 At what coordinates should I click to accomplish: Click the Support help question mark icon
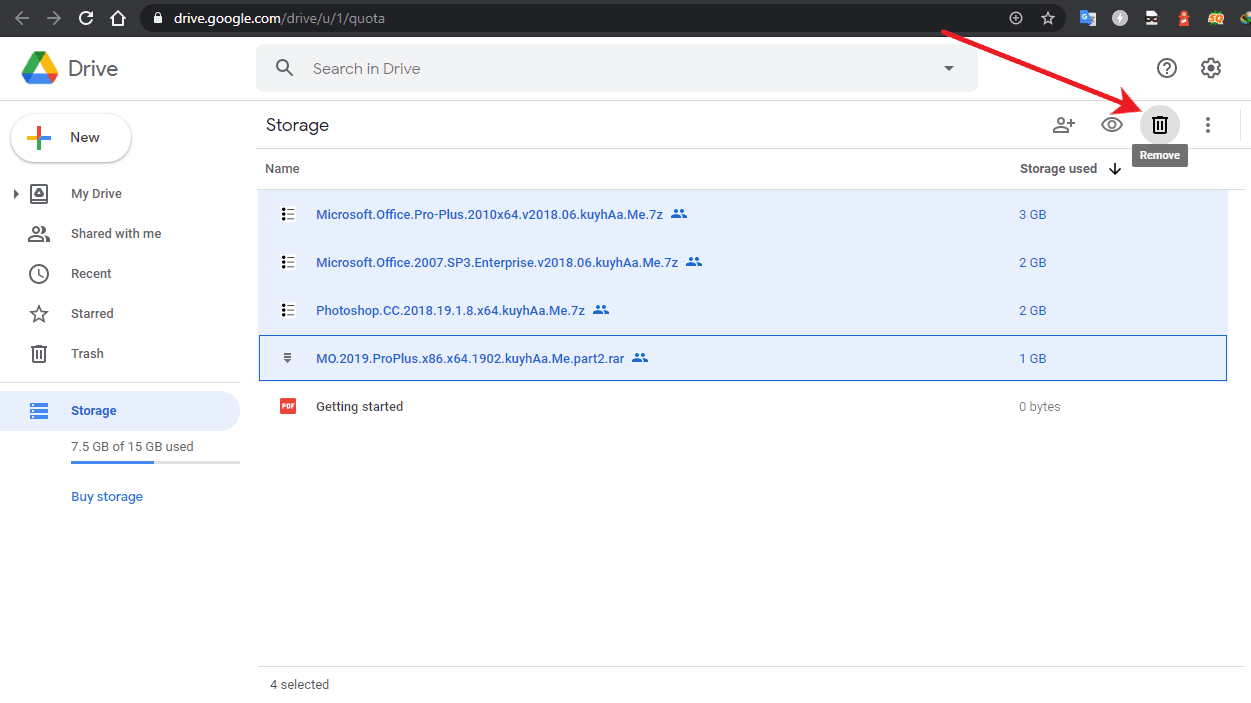[x=1166, y=68]
